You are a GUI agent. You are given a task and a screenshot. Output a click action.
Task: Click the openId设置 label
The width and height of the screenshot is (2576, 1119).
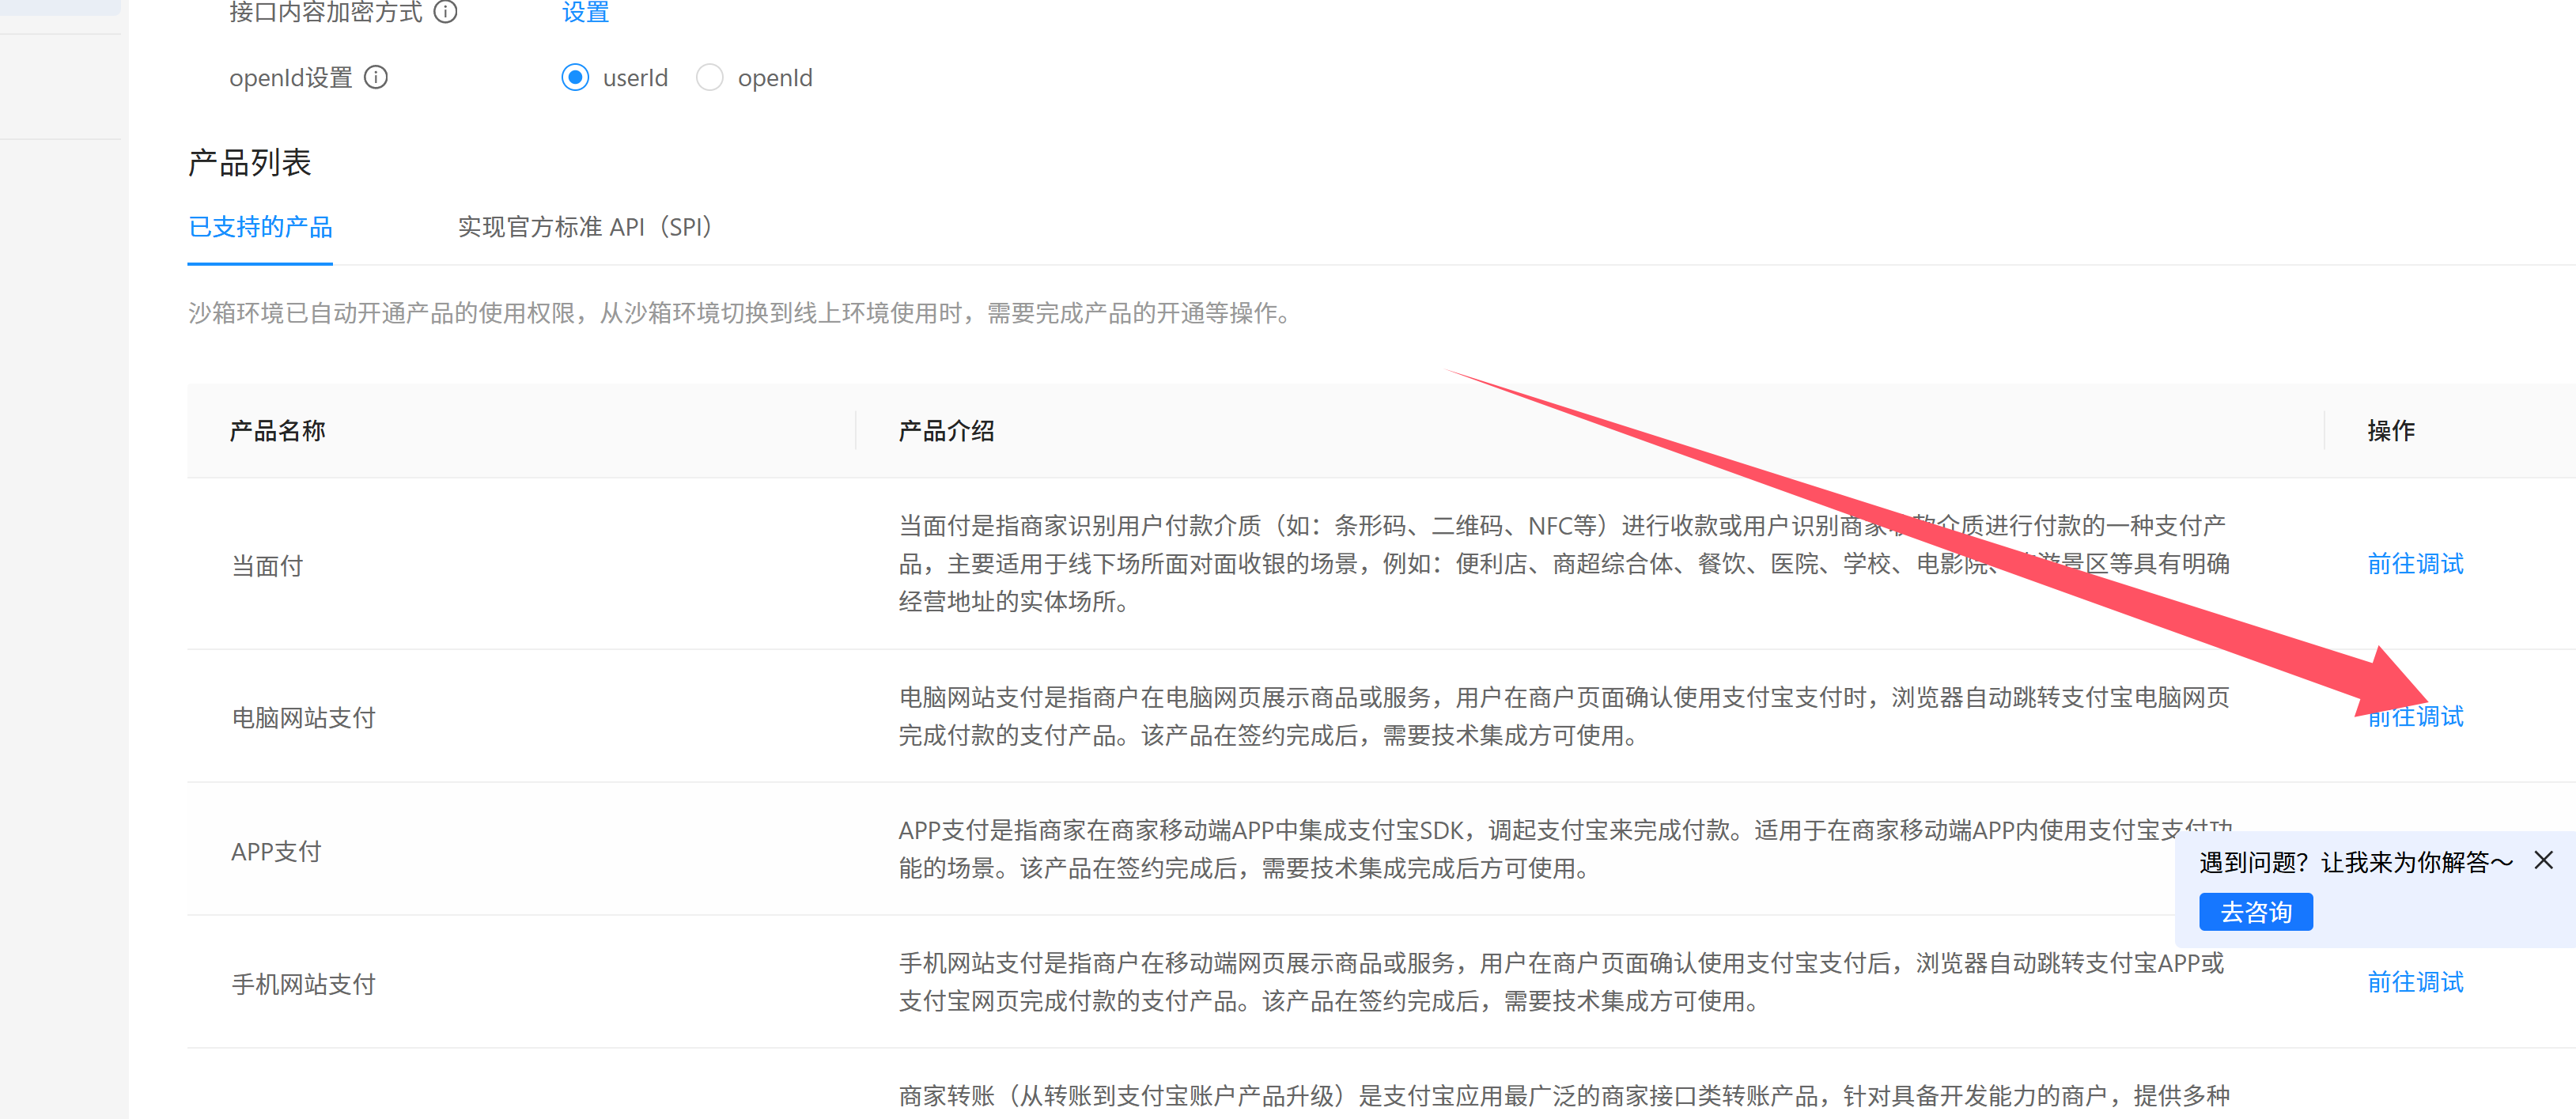[290, 77]
